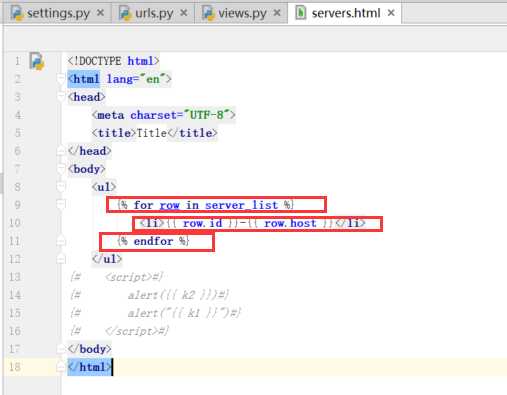Image resolution: width=507 pixels, height=395 pixels.
Task: Collapse the closing head fold on line 6
Action: 61,151
